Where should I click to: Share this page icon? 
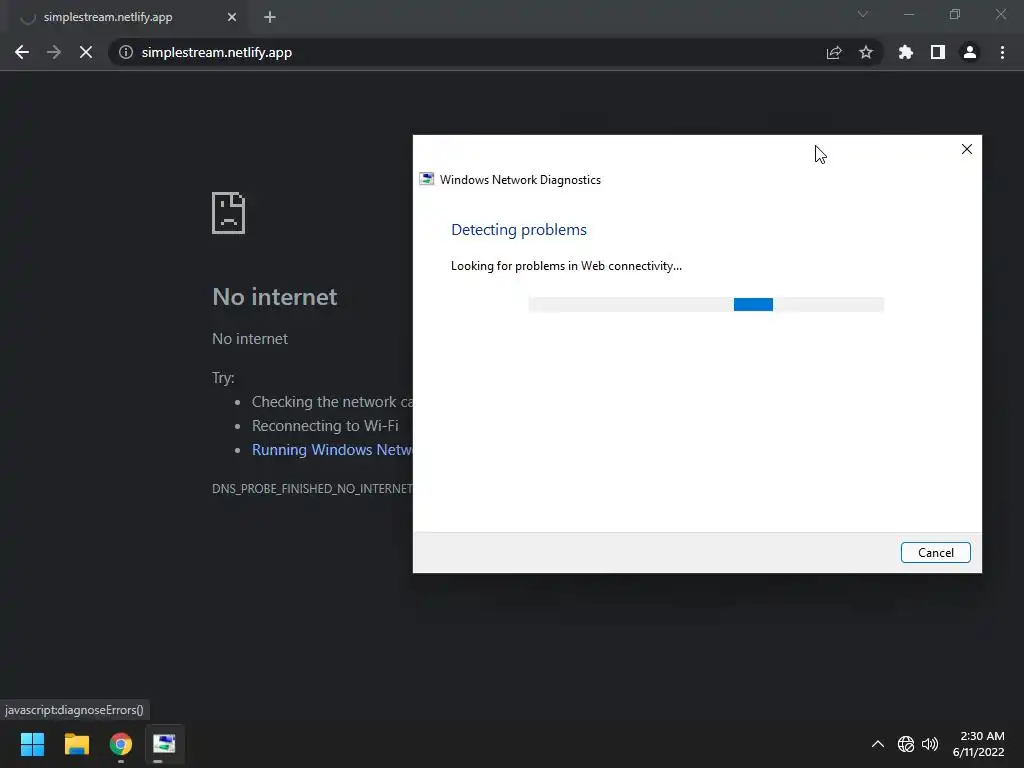834,52
